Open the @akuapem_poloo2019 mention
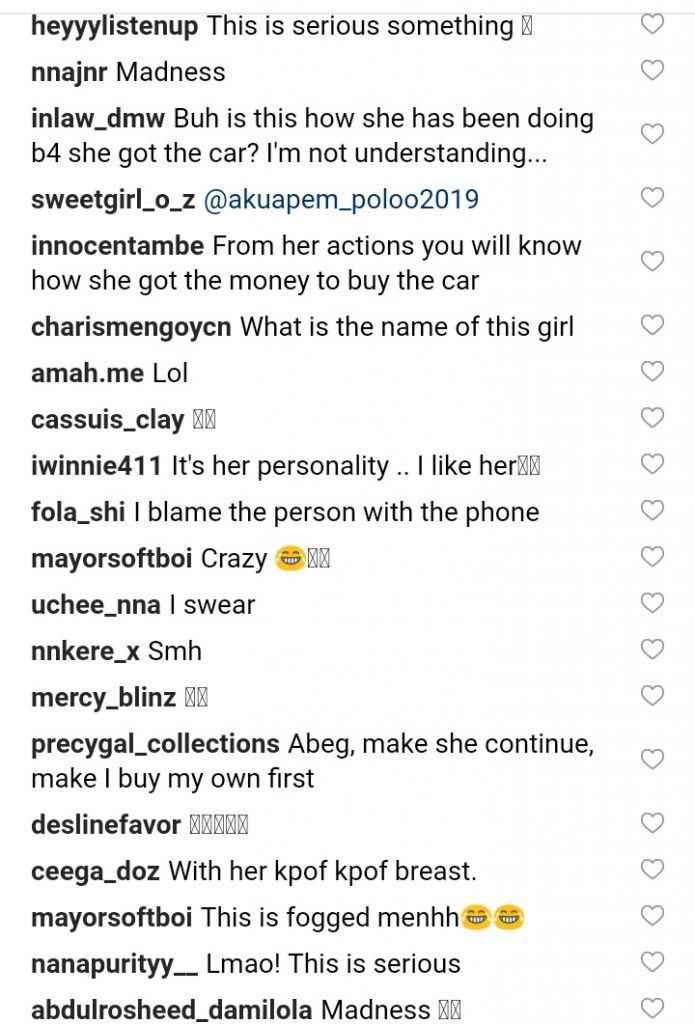 pos(341,200)
